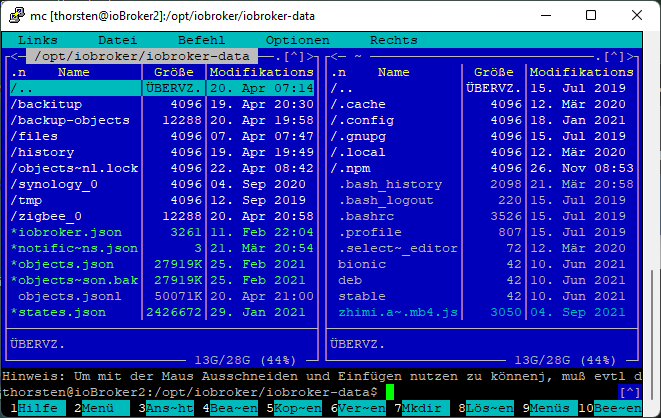Sort right panel by Modifikations column

(x=582, y=72)
